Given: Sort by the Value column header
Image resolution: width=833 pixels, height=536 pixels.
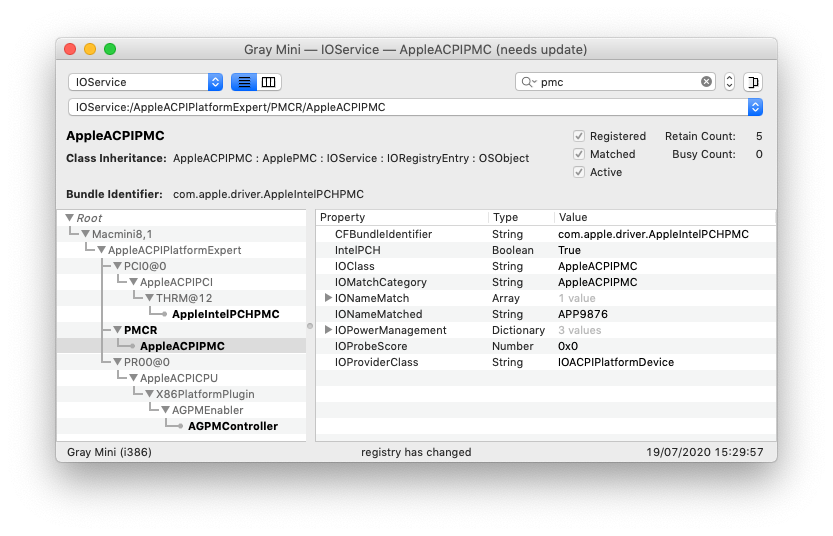Looking at the screenshot, I should tap(665, 217).
